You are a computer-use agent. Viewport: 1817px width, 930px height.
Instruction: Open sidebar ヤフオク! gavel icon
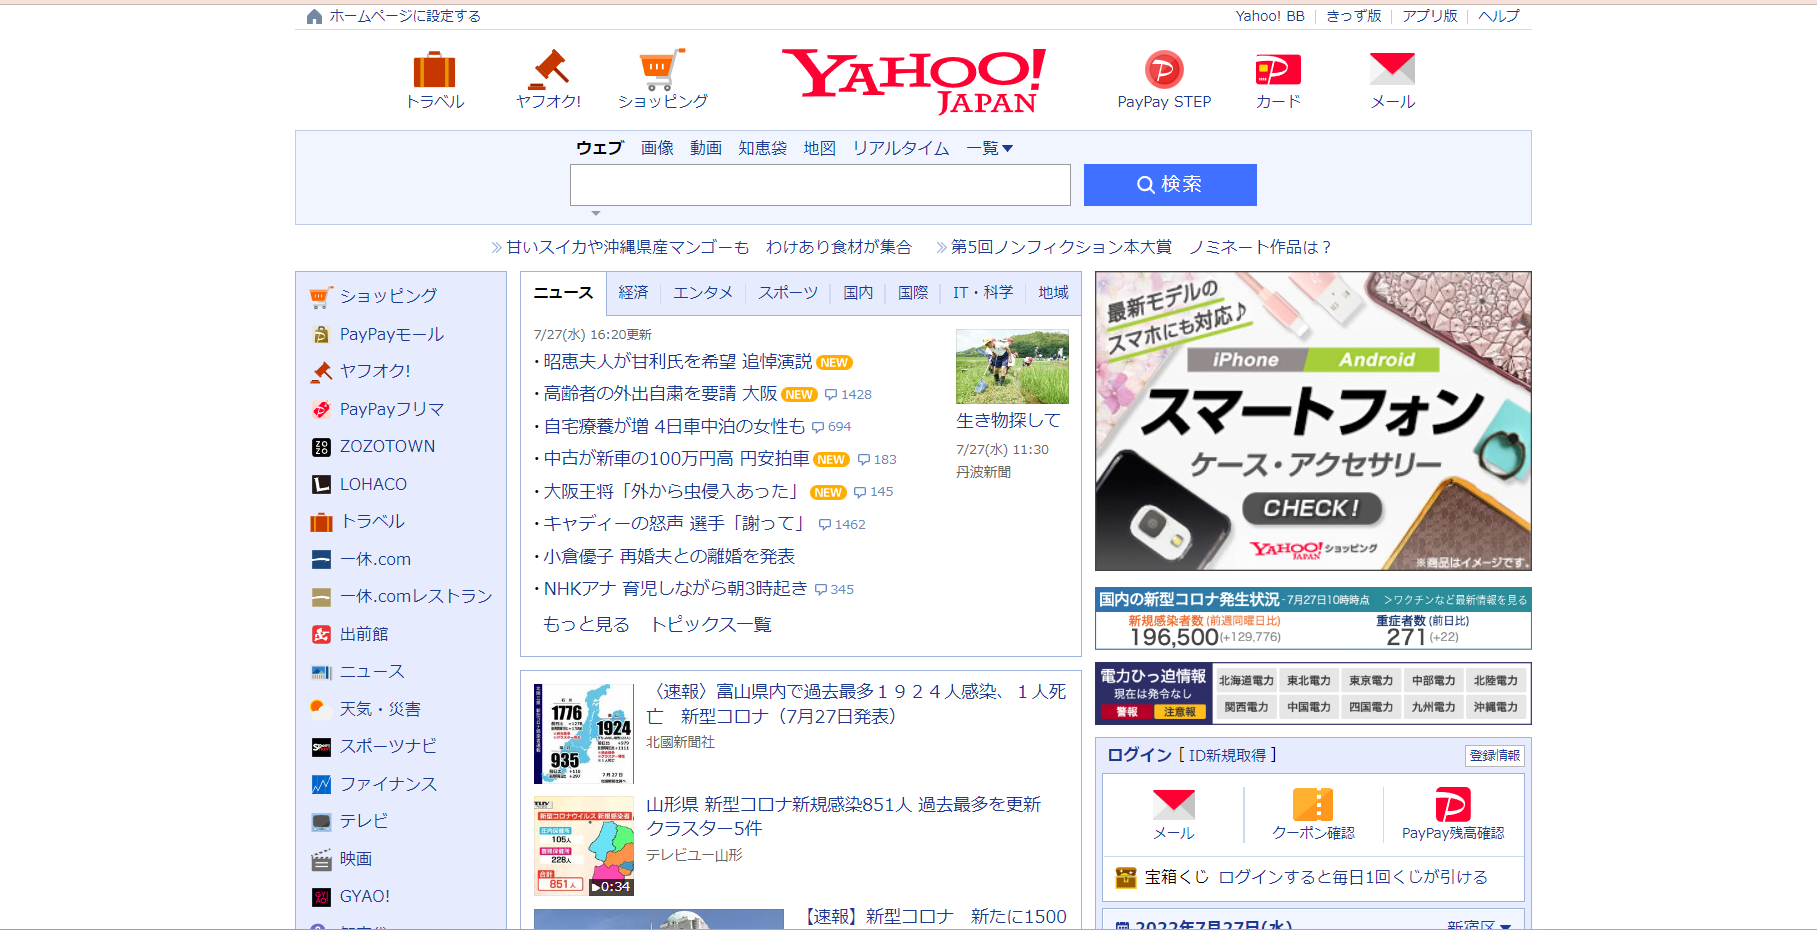[x=321, y=371]
